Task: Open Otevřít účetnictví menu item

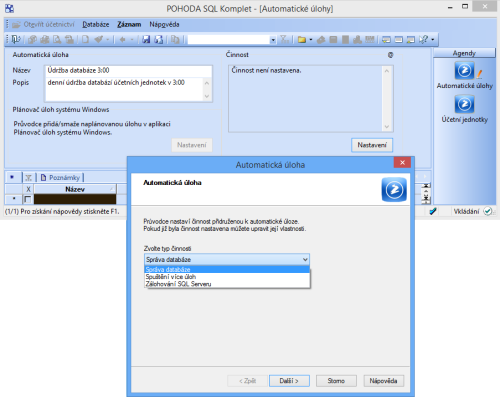Action: (x=43, y=24)
